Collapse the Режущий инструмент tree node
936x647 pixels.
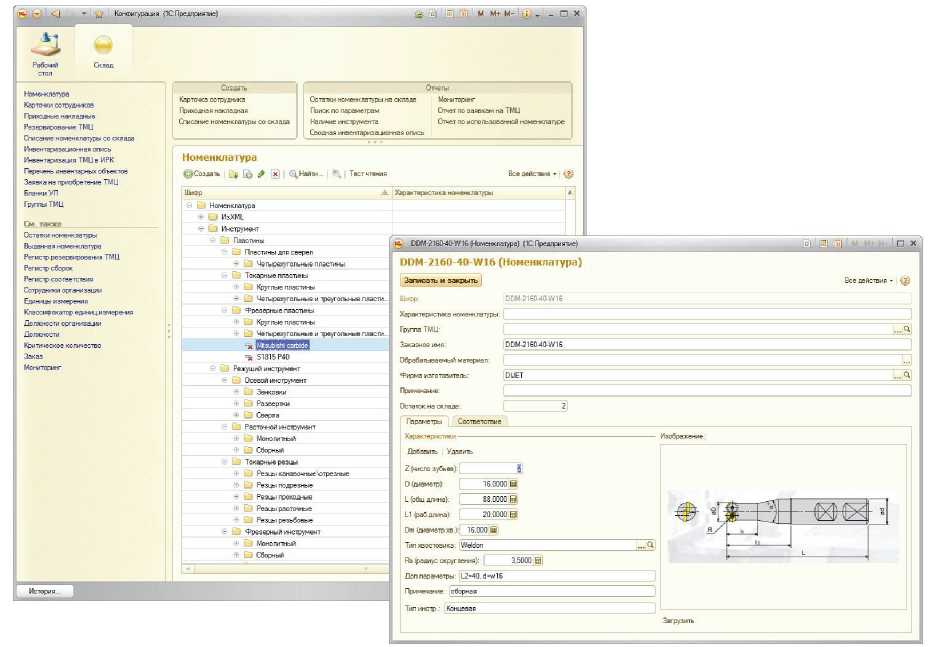click(x=212, y=369)
